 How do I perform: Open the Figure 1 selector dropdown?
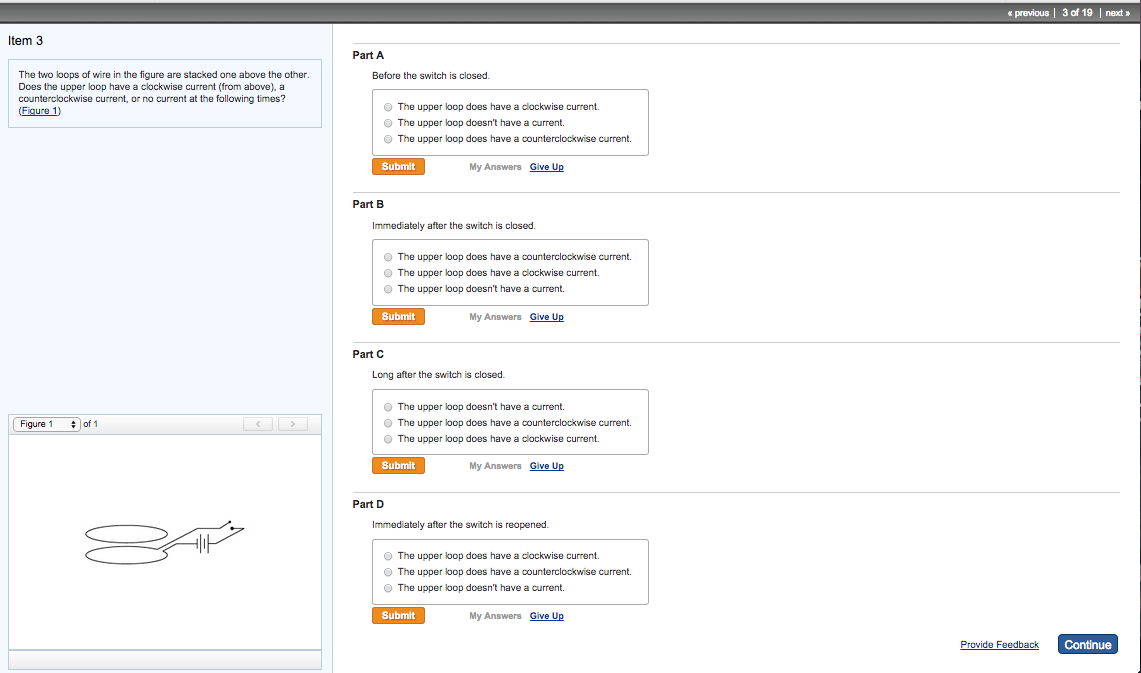tap(45, 424)
